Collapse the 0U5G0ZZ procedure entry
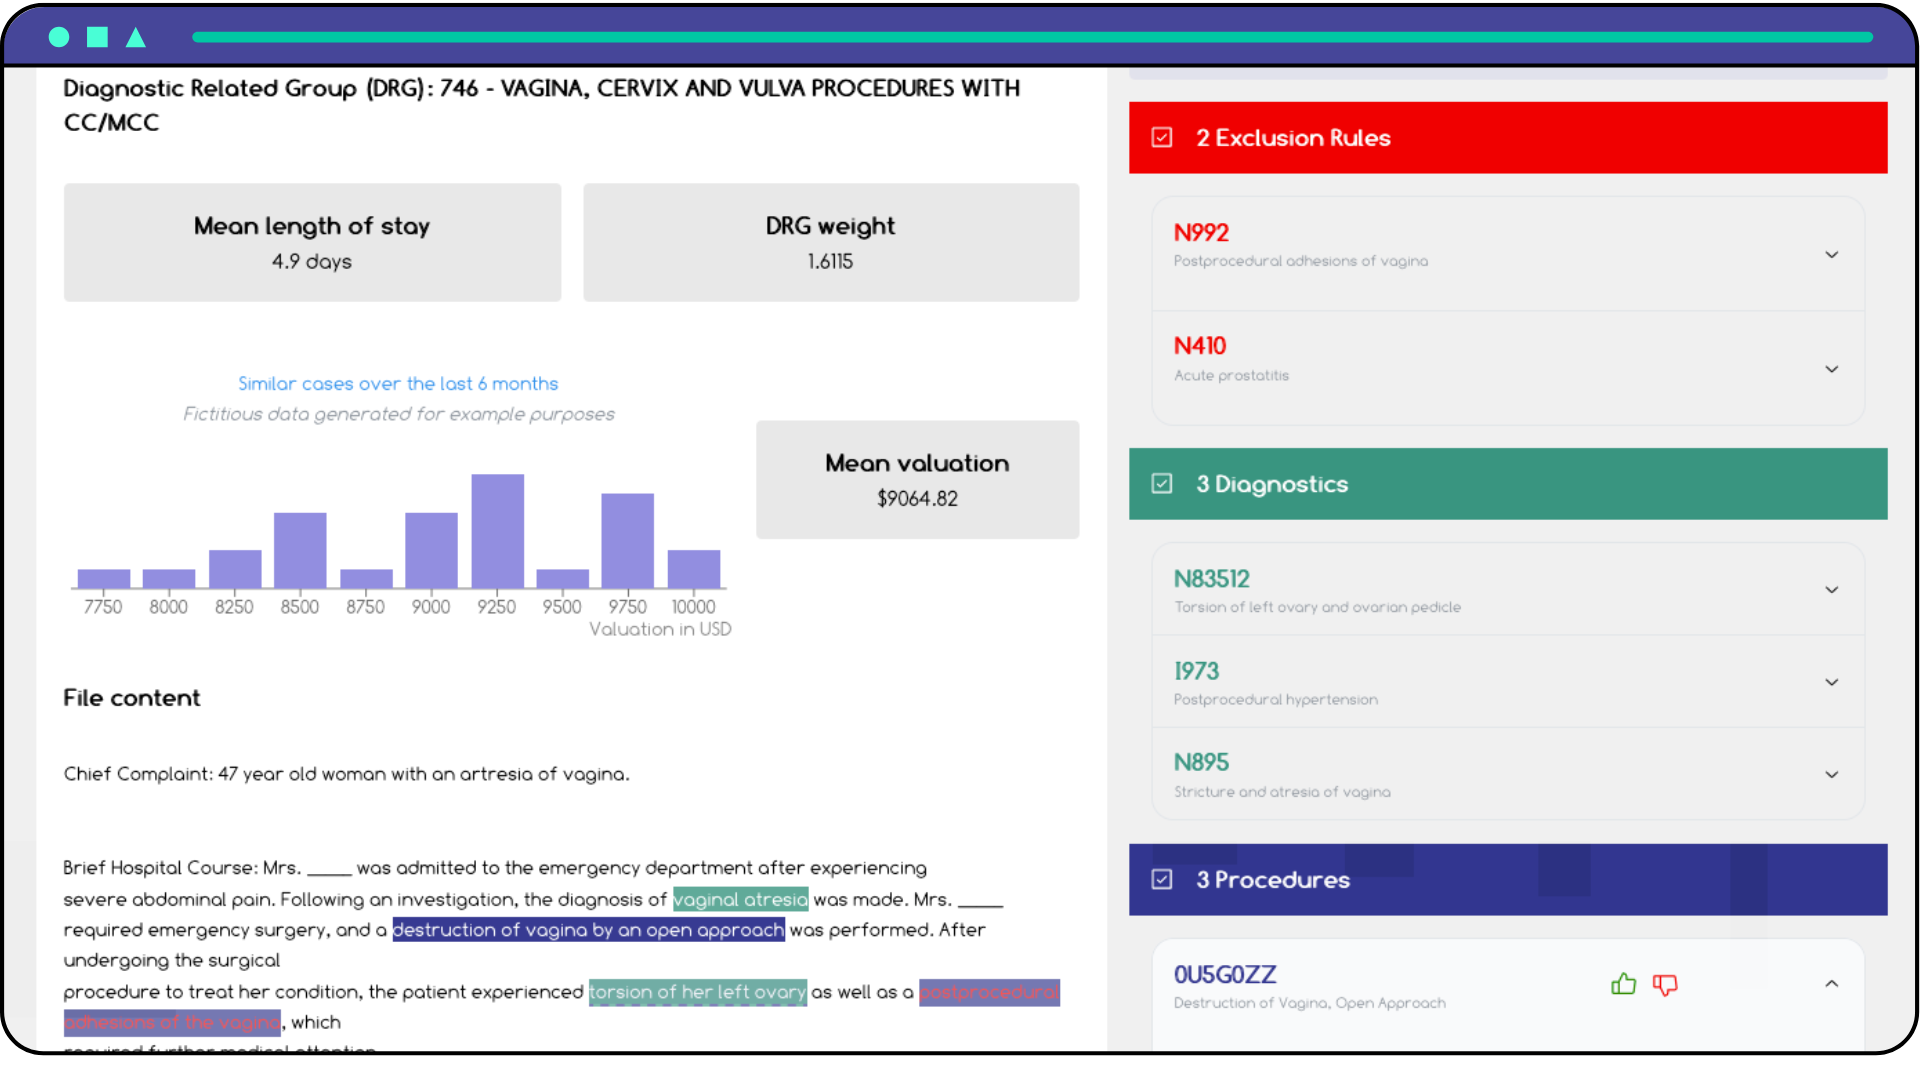This screenshot has width=1920, height=1080. click(1831, 984)
